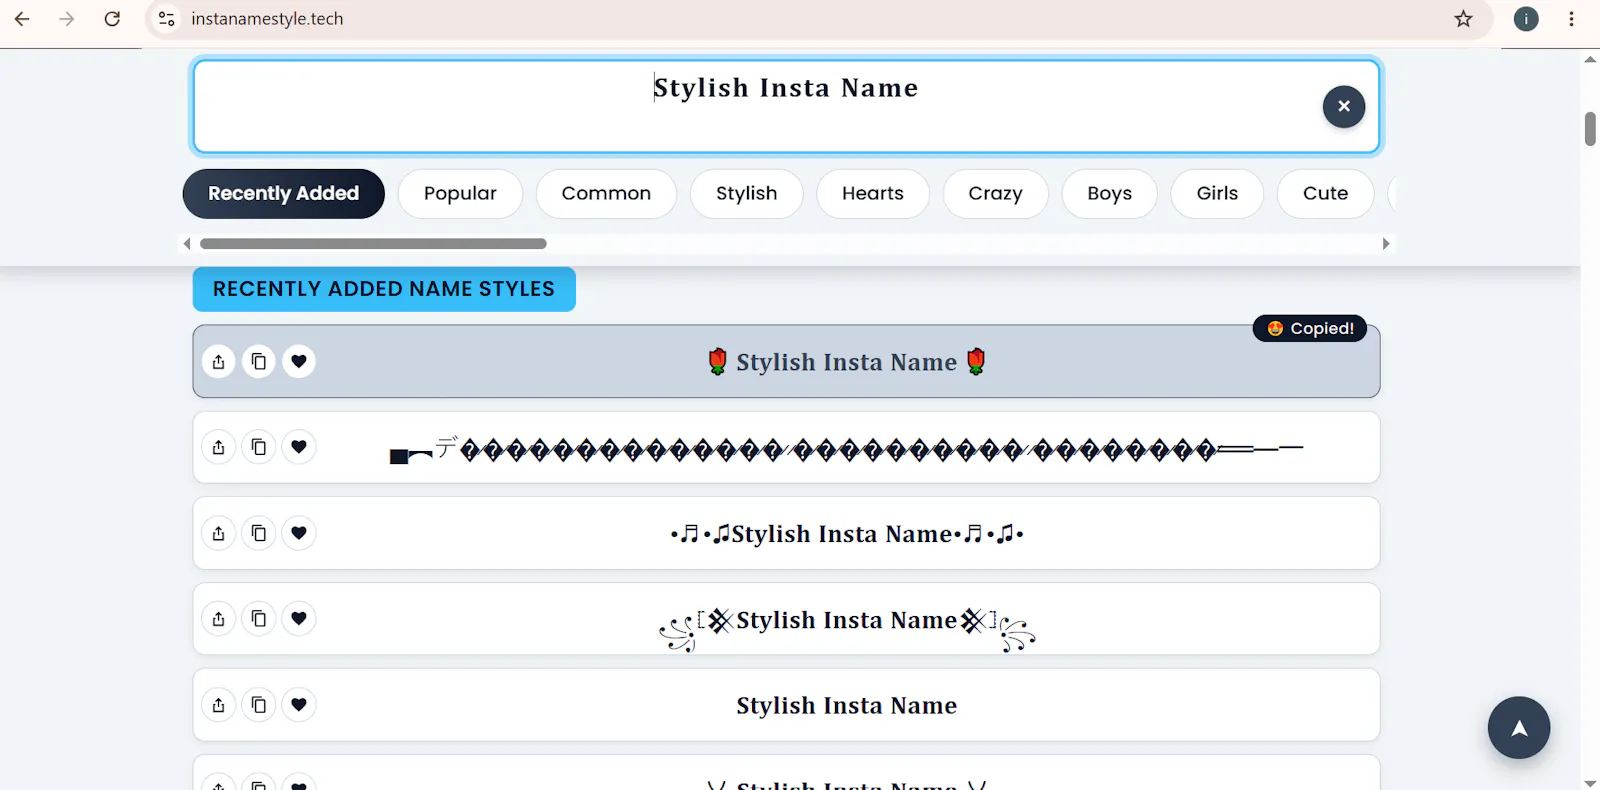Viewport: 1600px width, 790px height.
Task: Share the plain Stylish Insta Name style
Action: (219, 705)
